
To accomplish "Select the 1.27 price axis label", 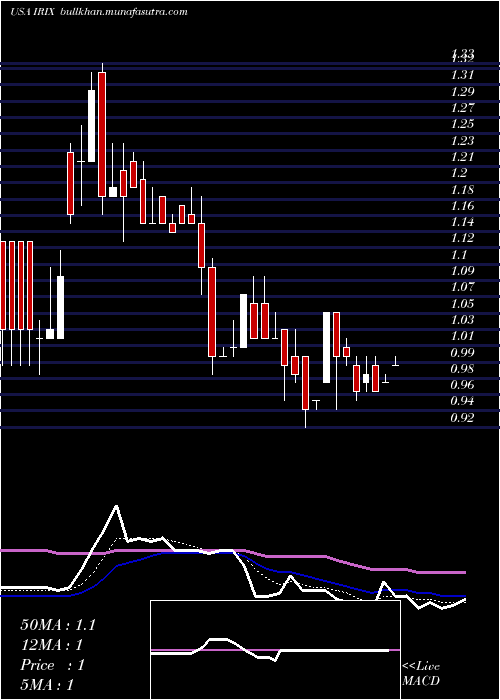I will [461, 108].
